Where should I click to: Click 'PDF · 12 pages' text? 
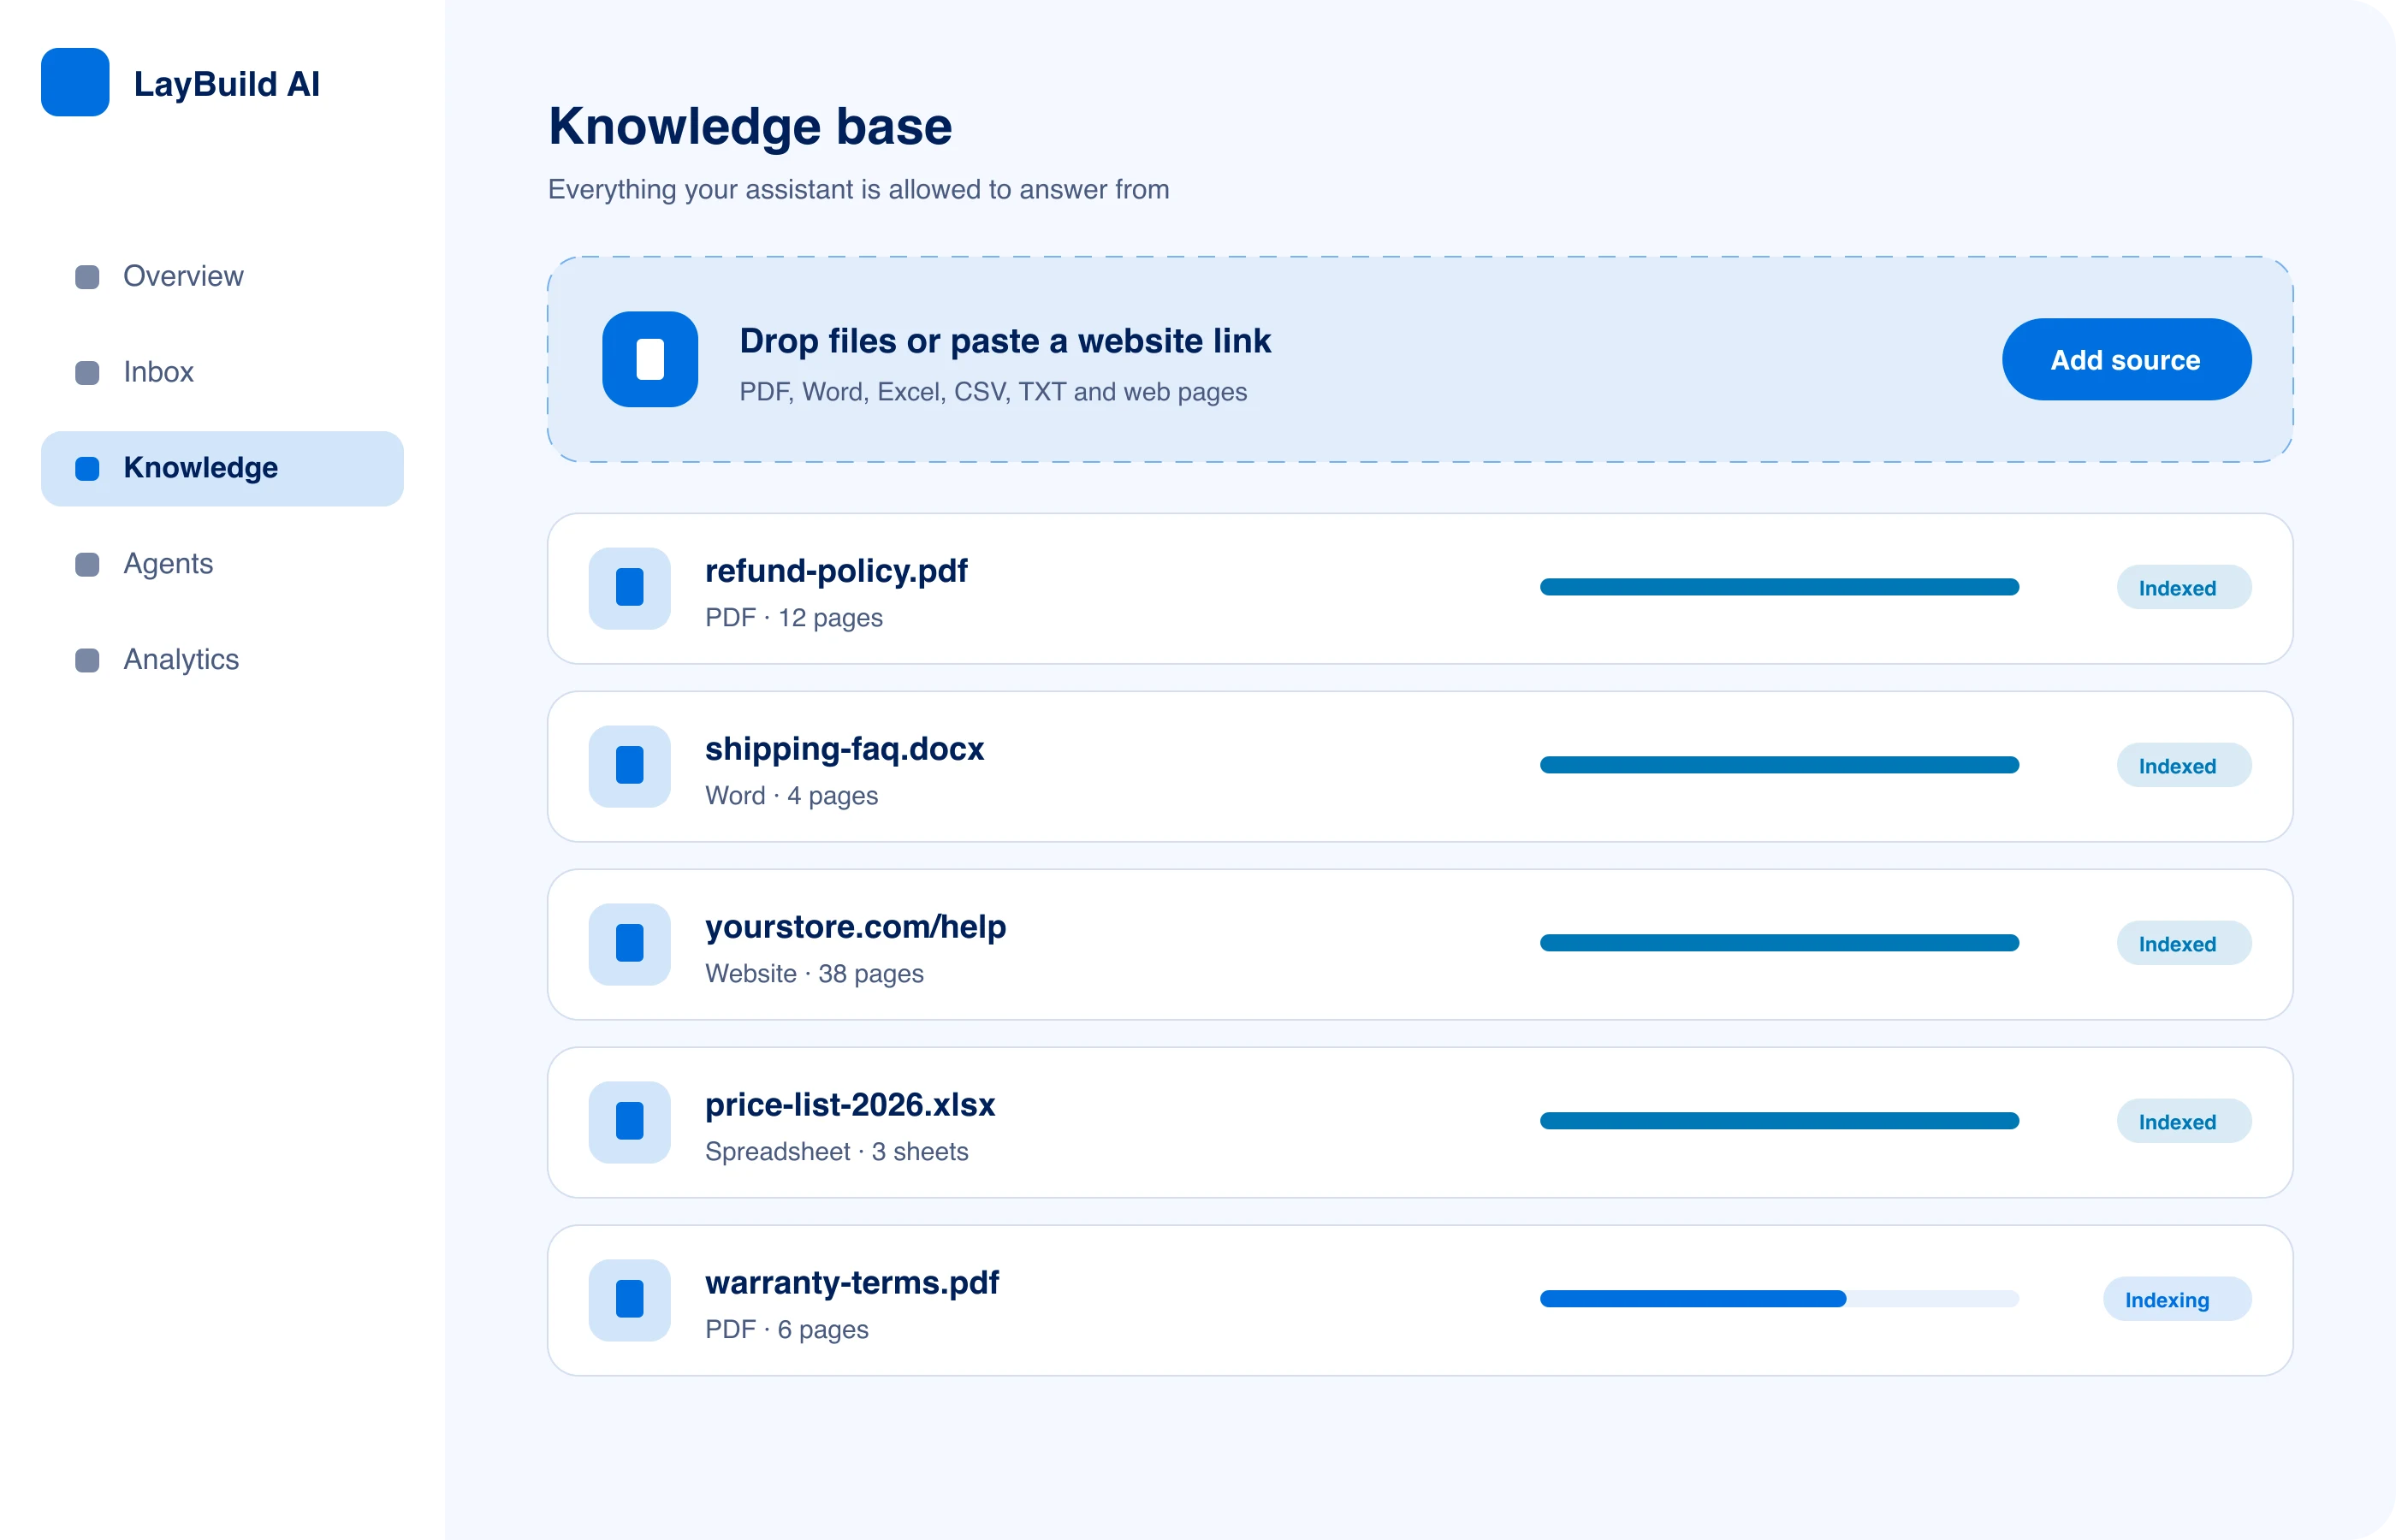794,618
